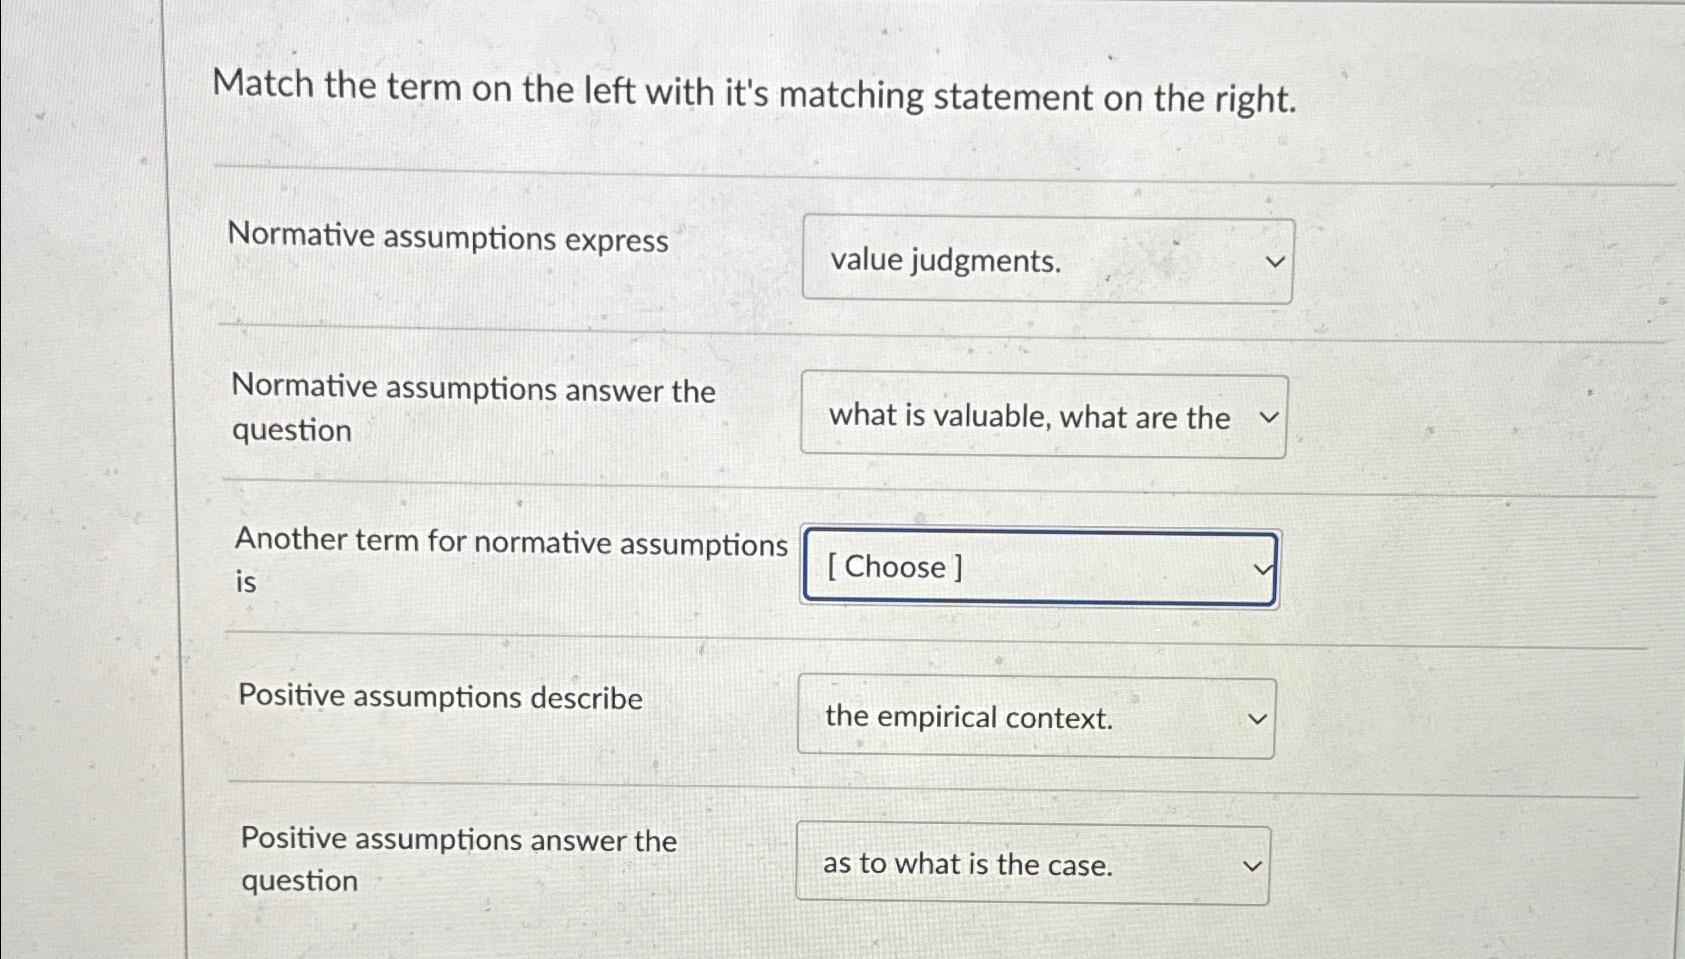
Task: Open the "what is valuable, what are the" dropdown
Action: [1042, 417]
